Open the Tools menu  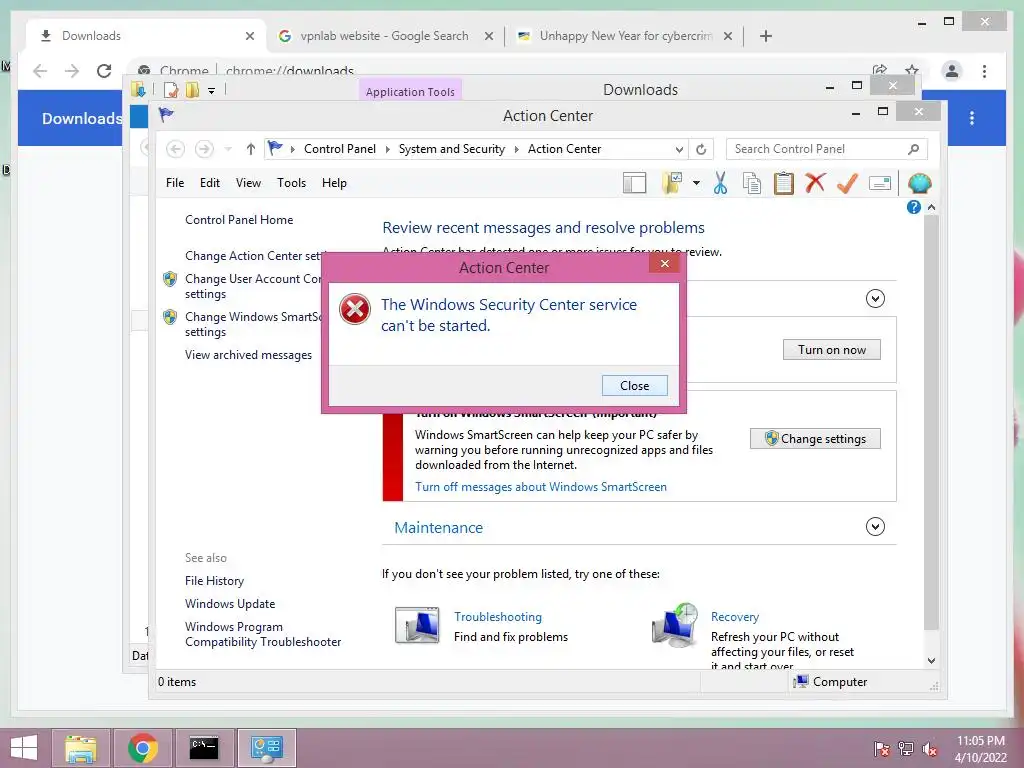(x=291, y=183)
